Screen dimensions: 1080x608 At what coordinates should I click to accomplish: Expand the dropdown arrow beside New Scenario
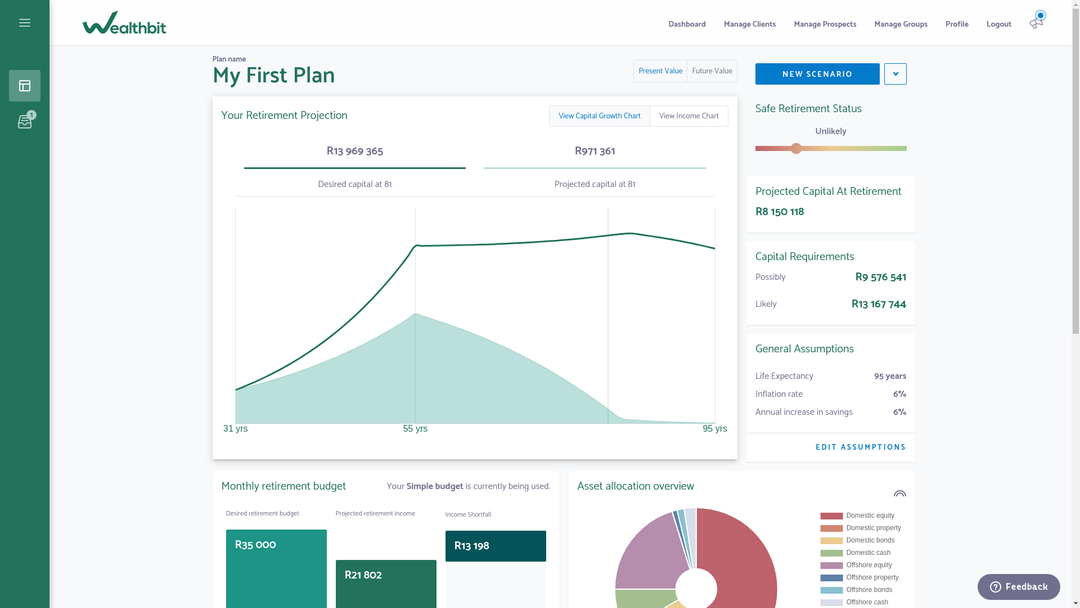895,74
